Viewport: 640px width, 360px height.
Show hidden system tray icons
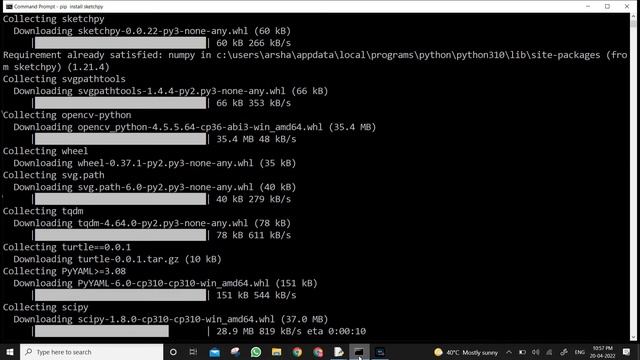tap(509, 352)
